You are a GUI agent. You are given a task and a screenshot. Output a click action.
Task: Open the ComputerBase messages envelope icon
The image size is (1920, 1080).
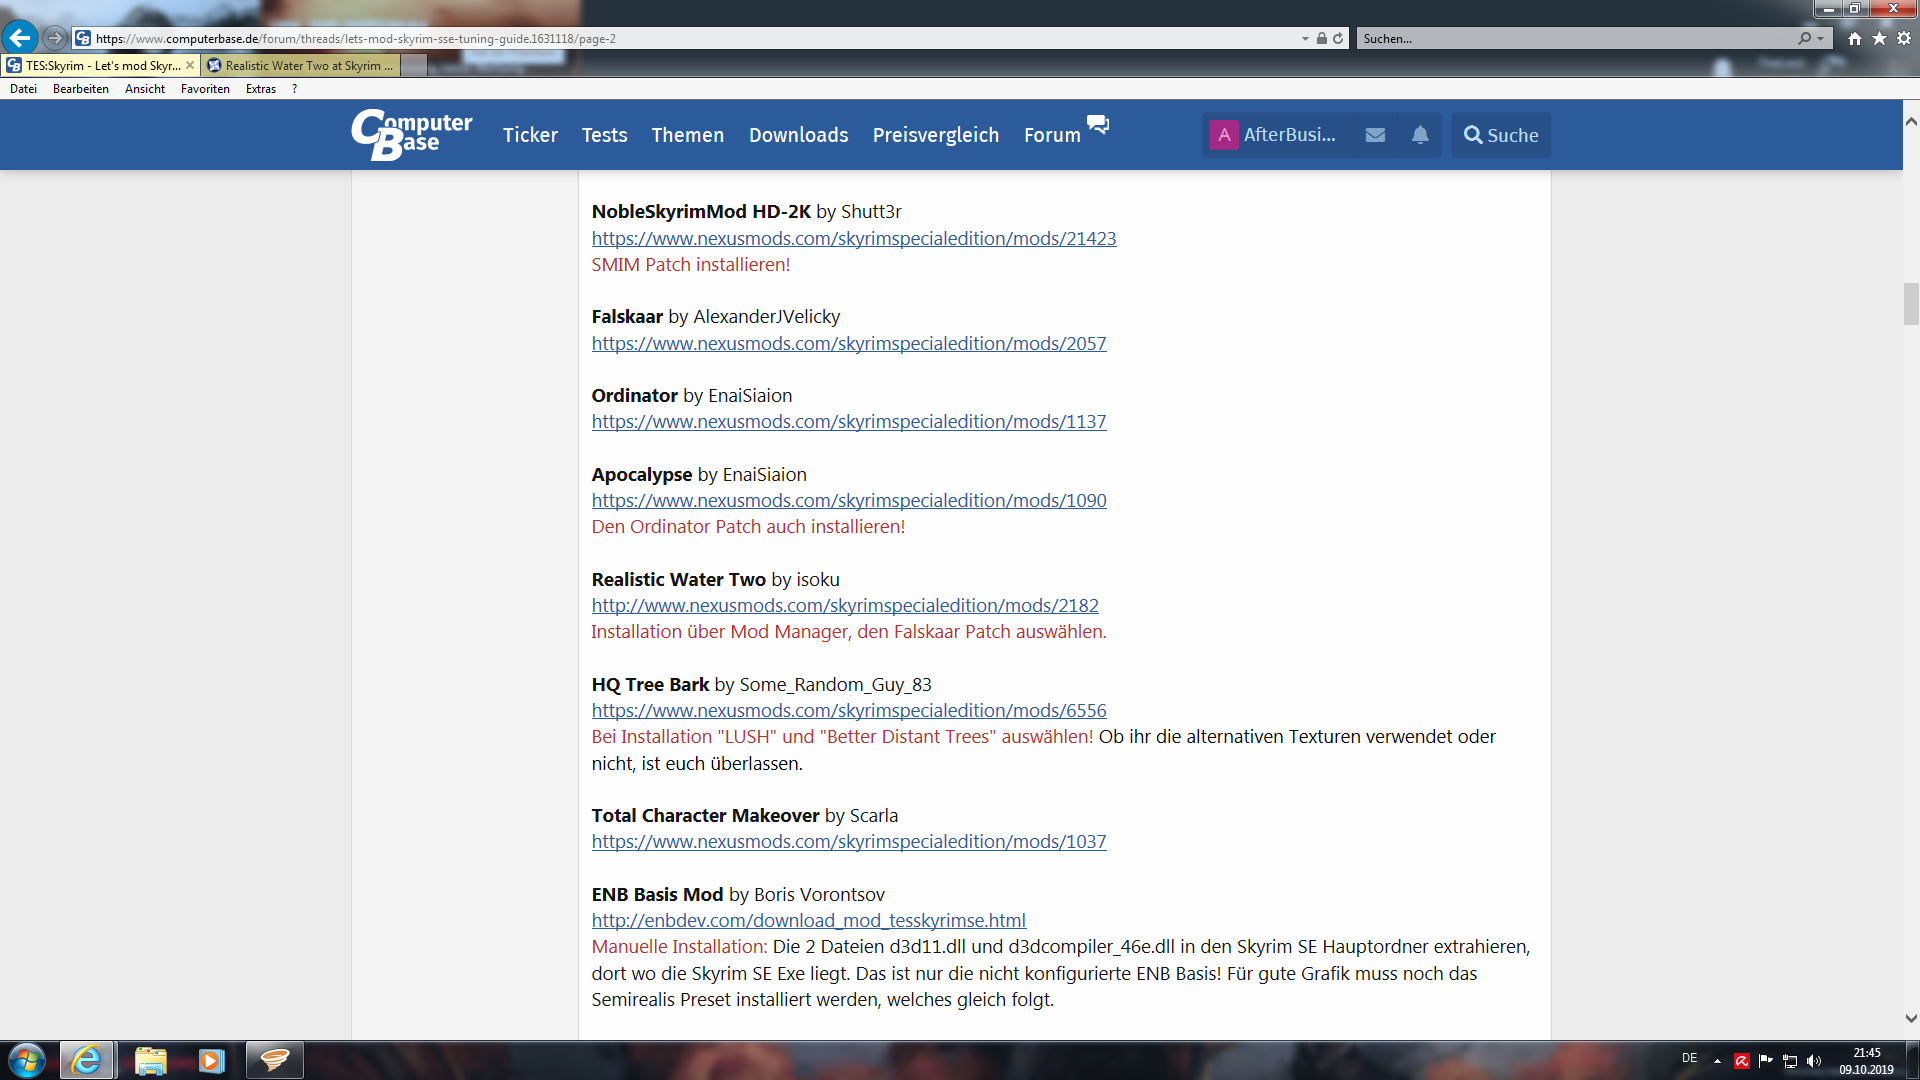[1375, 135]
